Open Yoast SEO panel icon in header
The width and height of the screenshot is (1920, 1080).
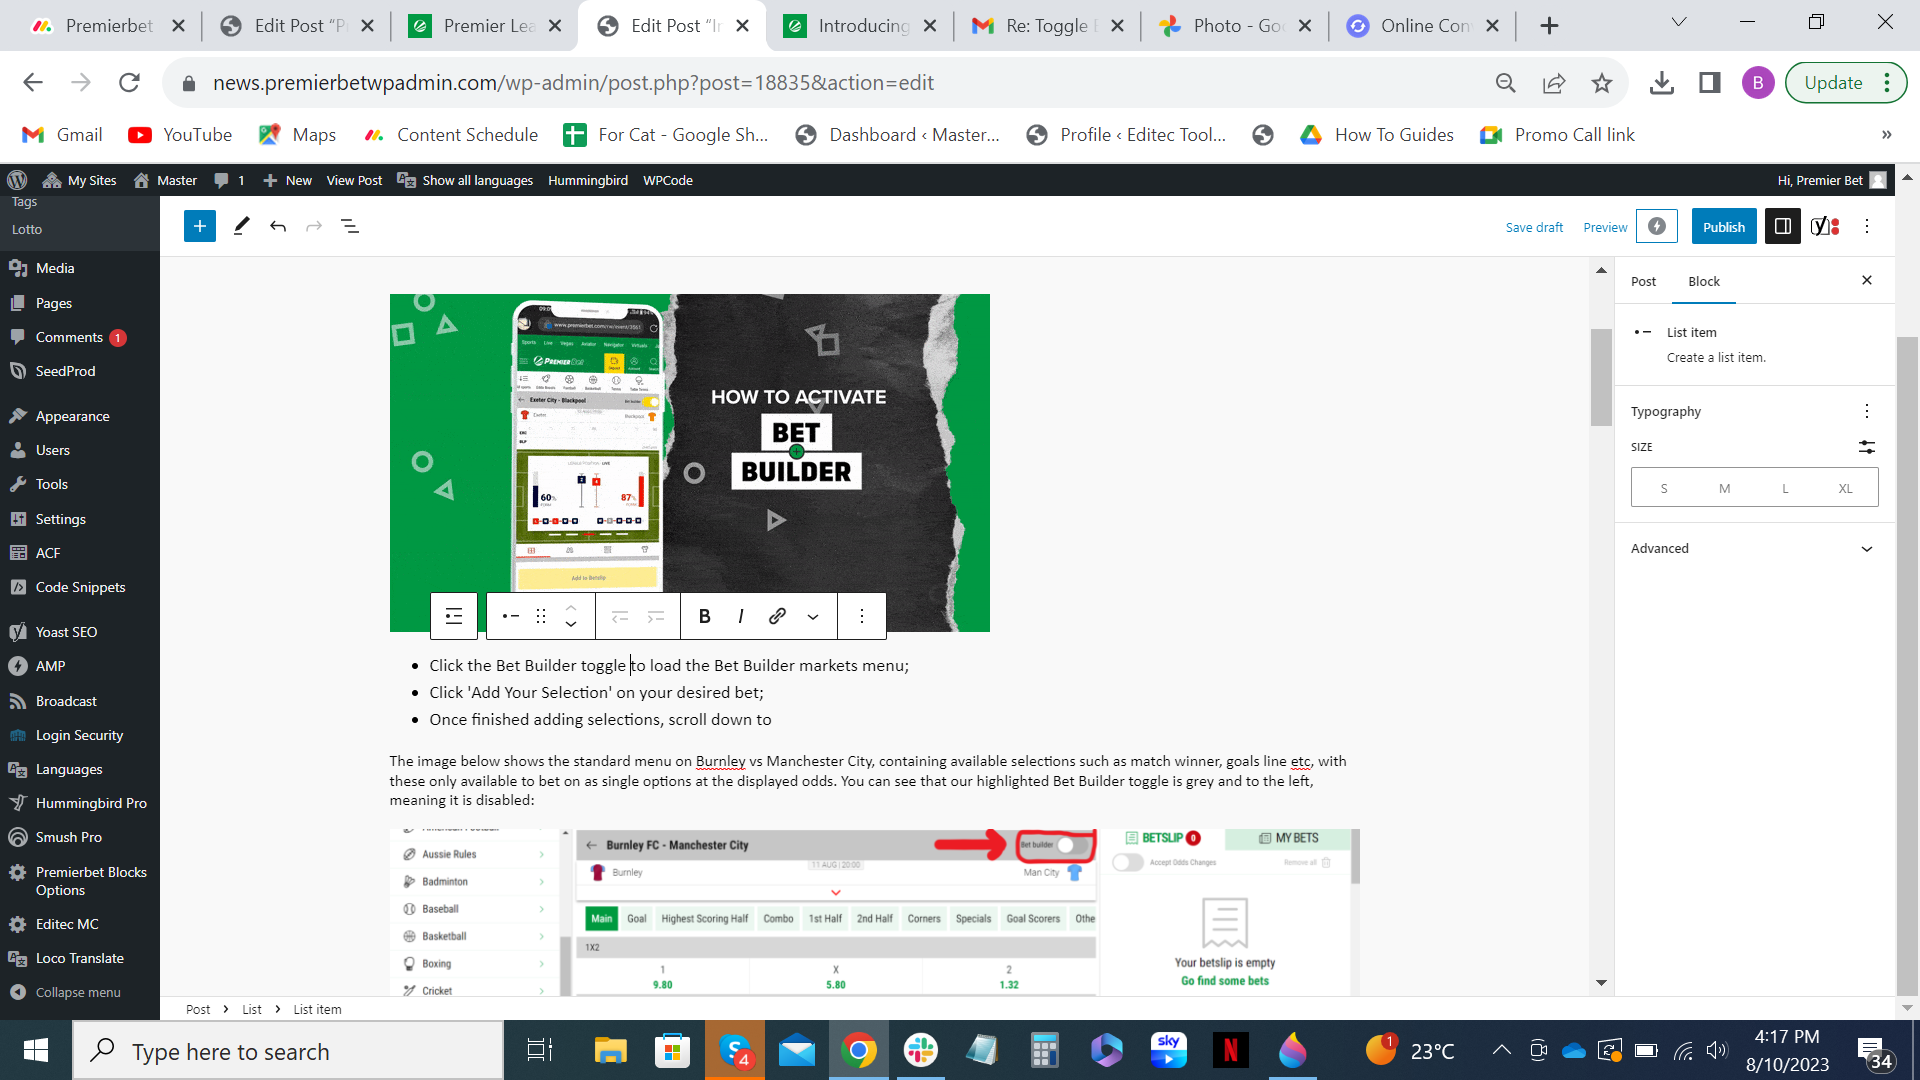[1825, 227]
